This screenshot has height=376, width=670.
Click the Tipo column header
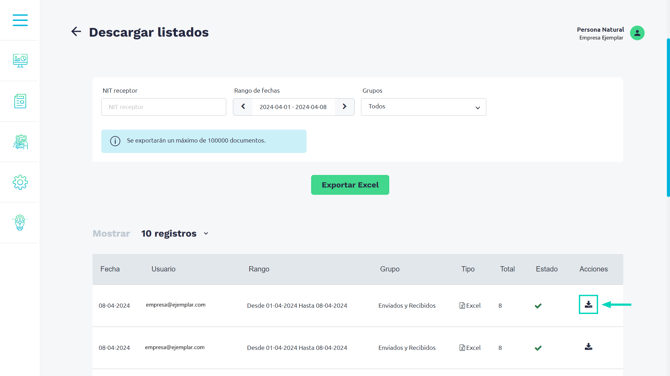[x=468, y=269]
